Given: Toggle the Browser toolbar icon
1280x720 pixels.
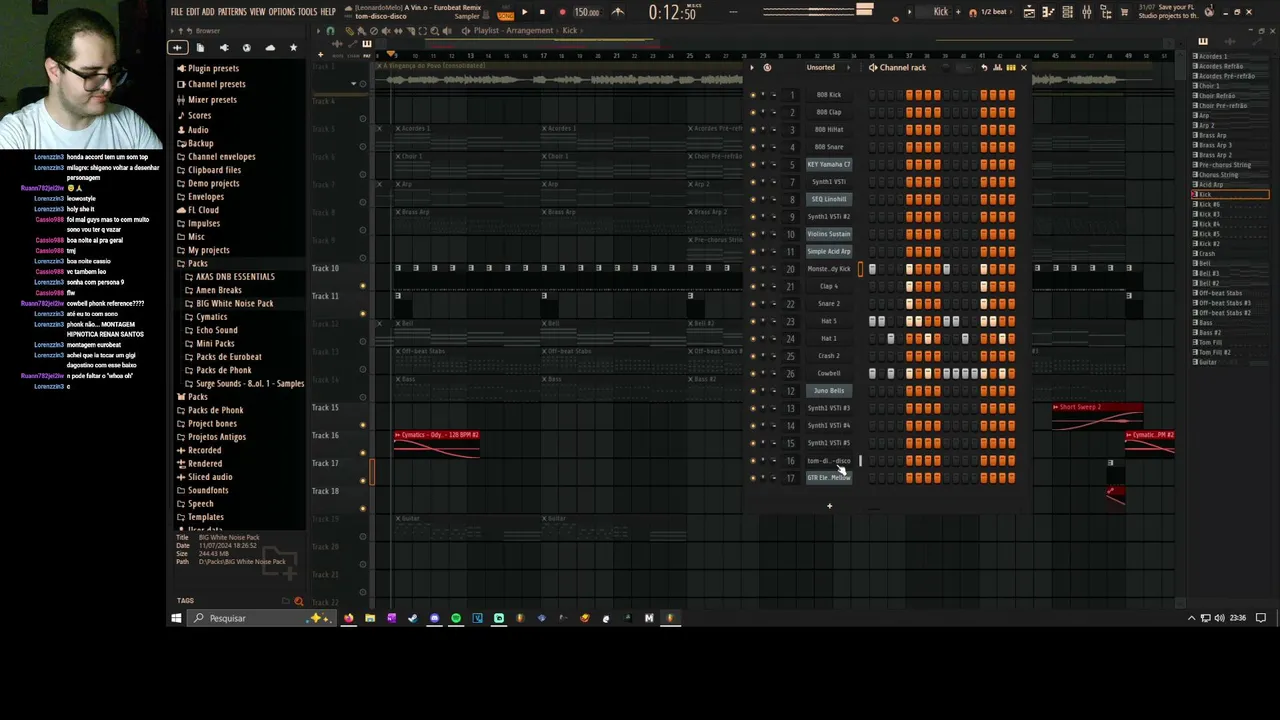Looking at the screenshot, I should [x=1105, y=12].
